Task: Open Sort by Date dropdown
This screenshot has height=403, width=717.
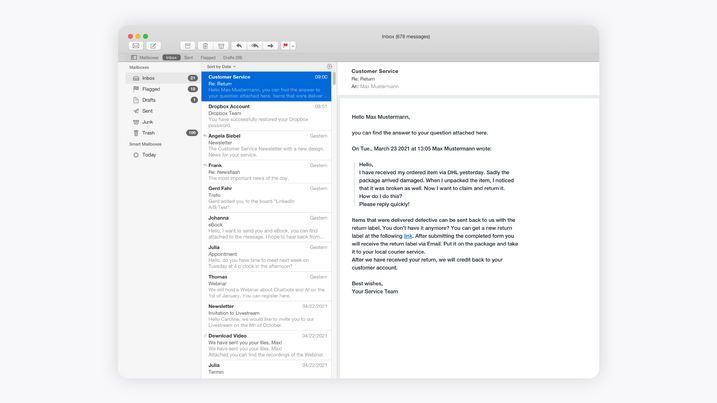Action: tap(221, 67)
